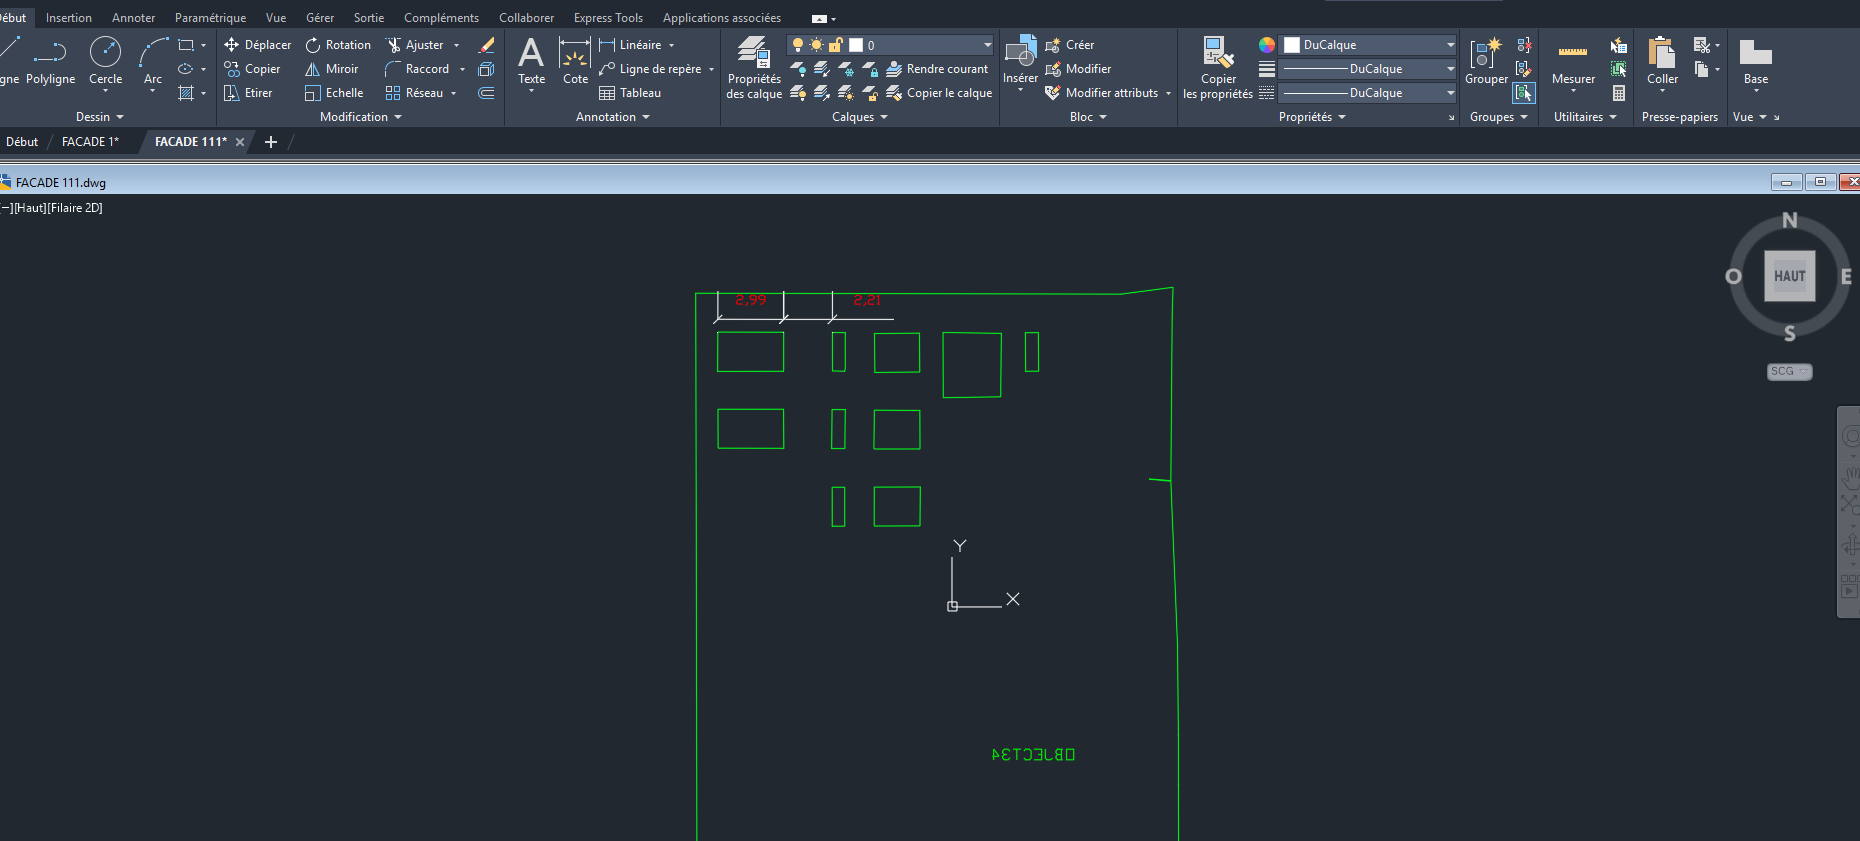Select the Polyligne drawing tool
The height and width of the screenshot is (841, 1860).
pyautogui.click(x=50, y=62)
